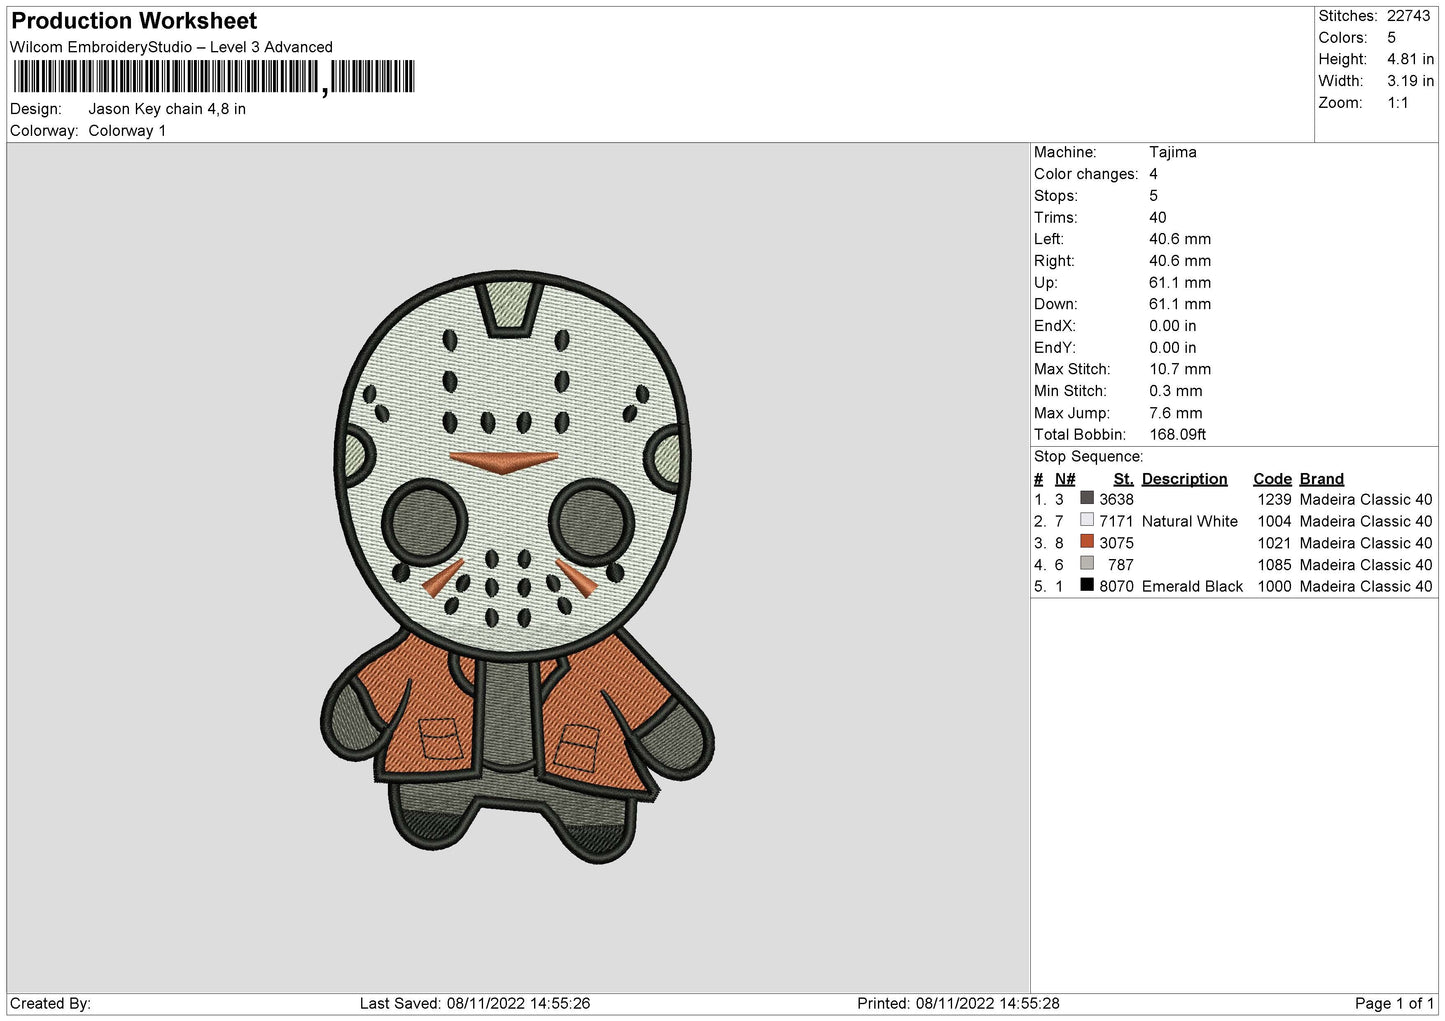Click the 'Stop Sequence:' label
This screenshot has width=1445, height=1021.
coord(1088,457)
